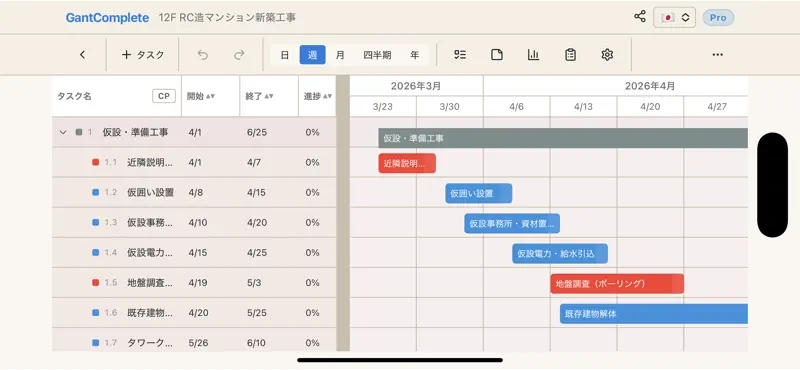Click gray color square of task 1
The height and width of the screenshot is (370, 800).
tap(79, 132)
